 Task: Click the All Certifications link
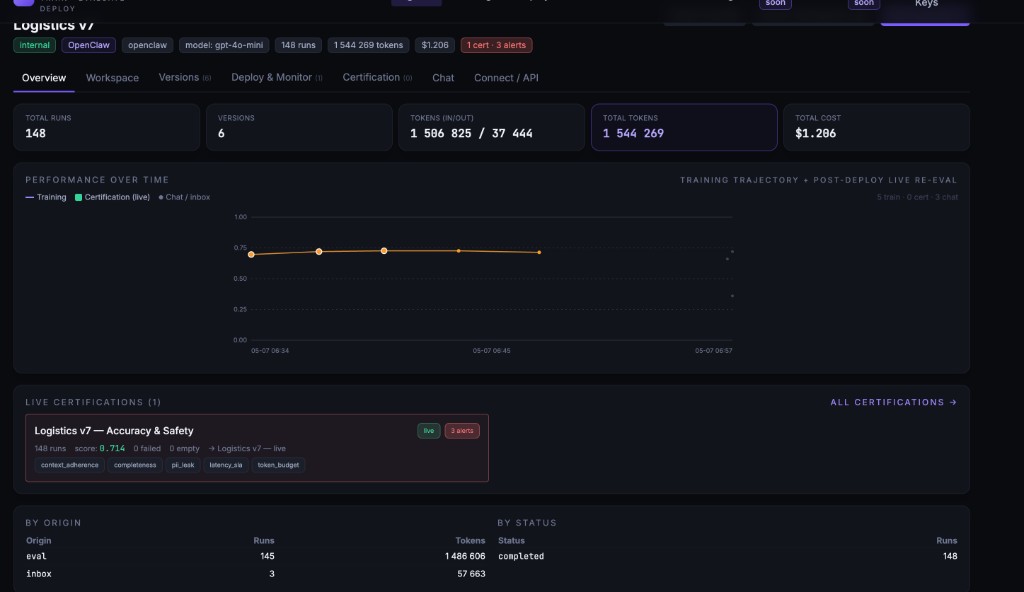(x=893, y=403)
